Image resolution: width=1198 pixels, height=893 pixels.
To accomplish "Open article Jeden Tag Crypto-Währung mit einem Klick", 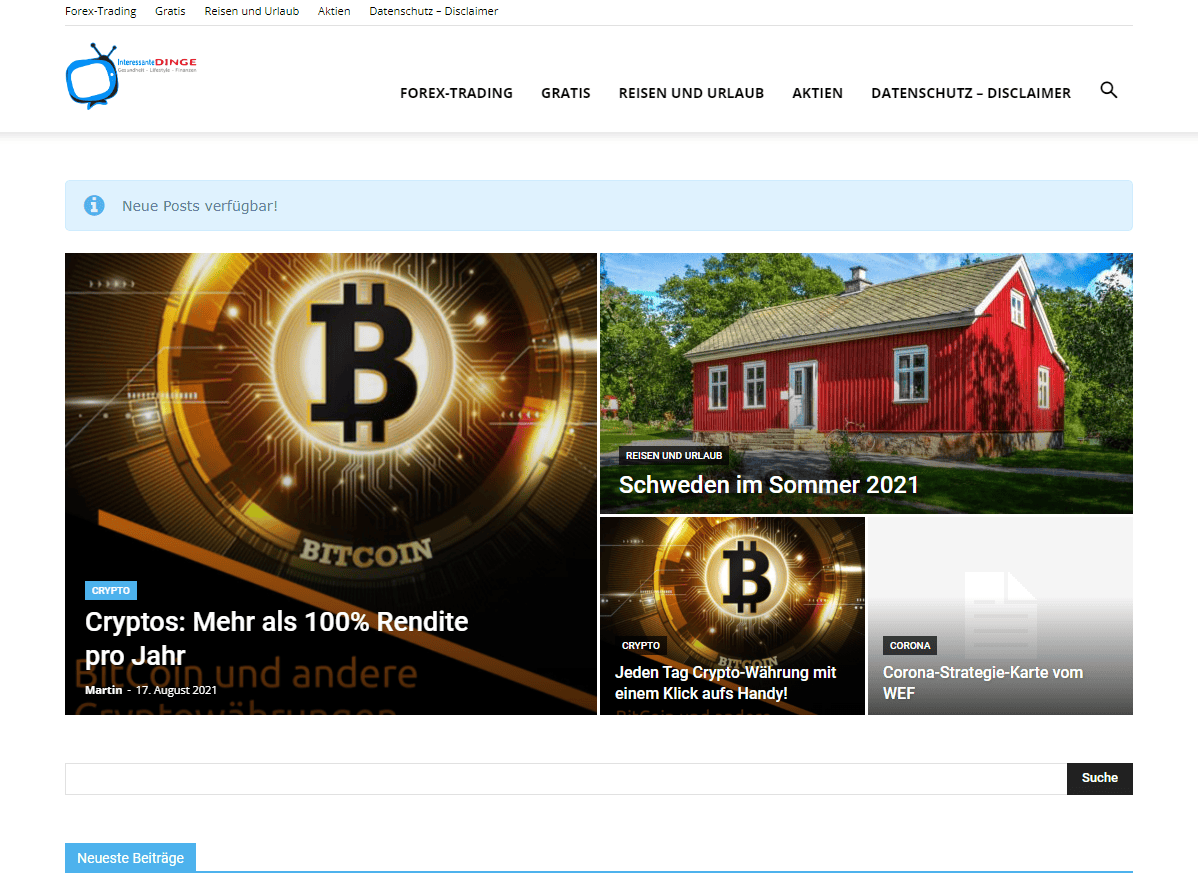I will coord(726,683).
